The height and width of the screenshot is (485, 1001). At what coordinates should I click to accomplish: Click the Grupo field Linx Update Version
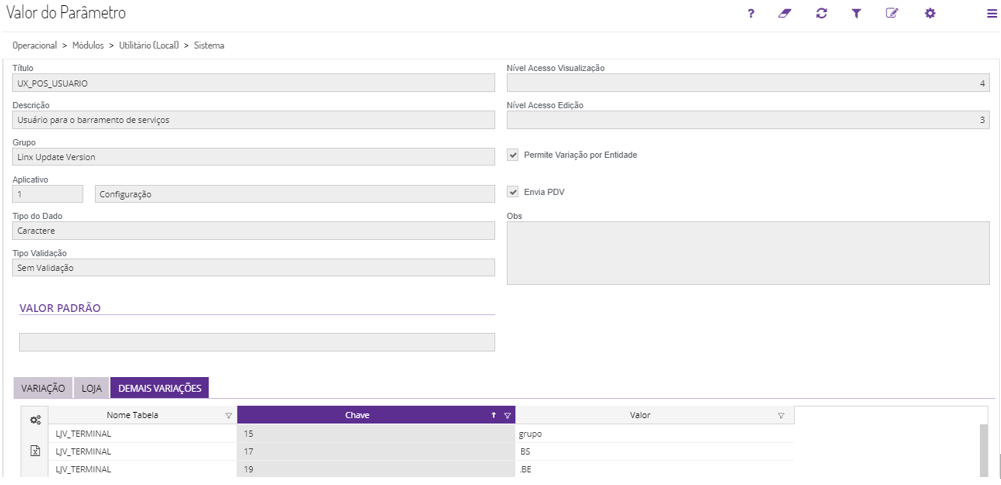point(253,157)
